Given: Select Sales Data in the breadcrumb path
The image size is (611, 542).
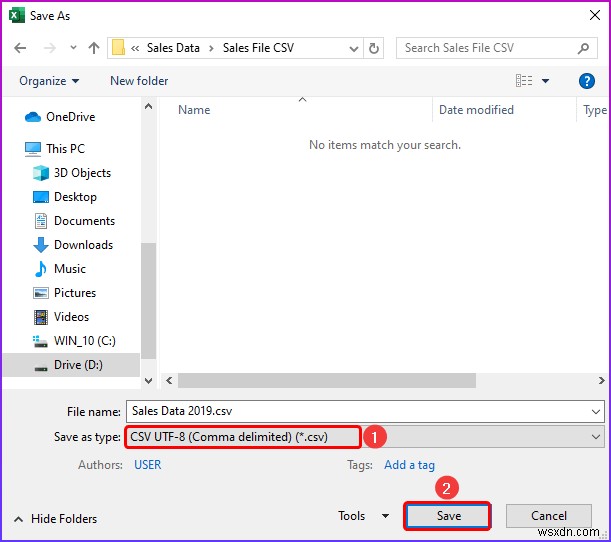Looking at the screenshot, I should (x=173, y=48).
